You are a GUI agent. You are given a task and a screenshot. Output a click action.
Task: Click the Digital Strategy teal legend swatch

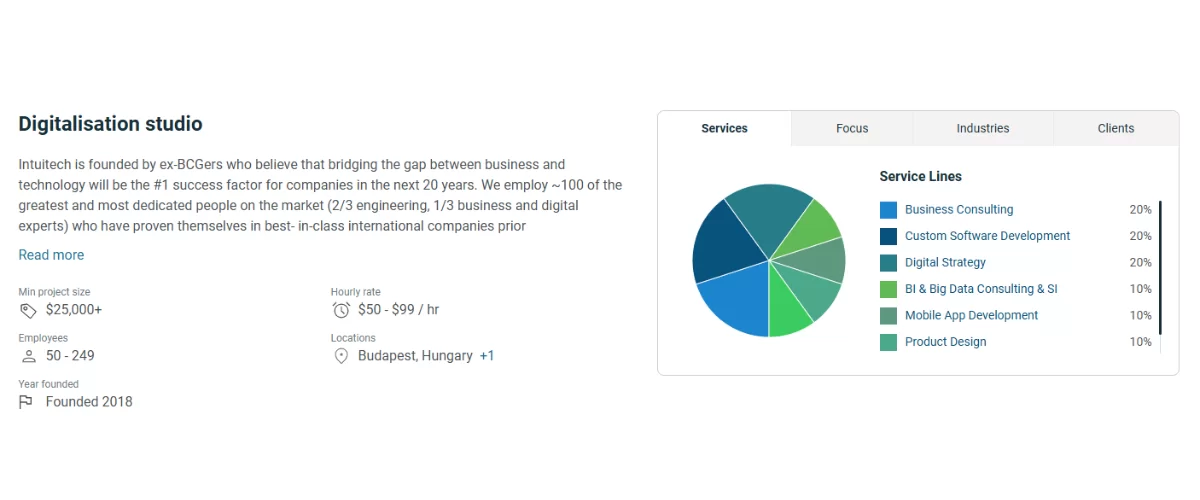888,263
